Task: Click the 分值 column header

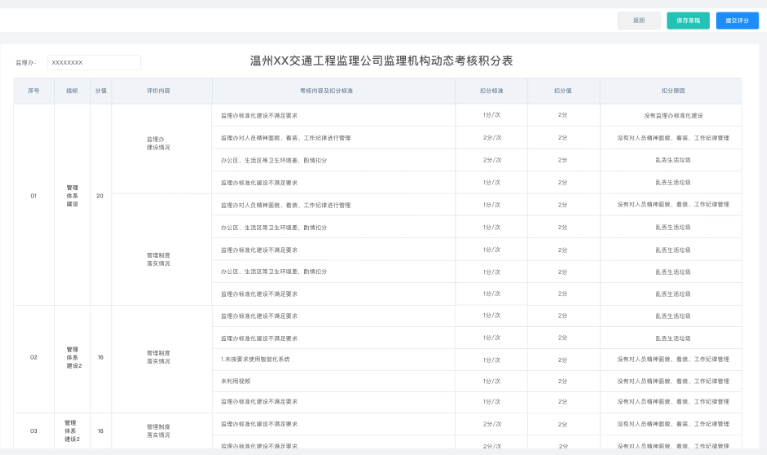Action: [100, 91]
